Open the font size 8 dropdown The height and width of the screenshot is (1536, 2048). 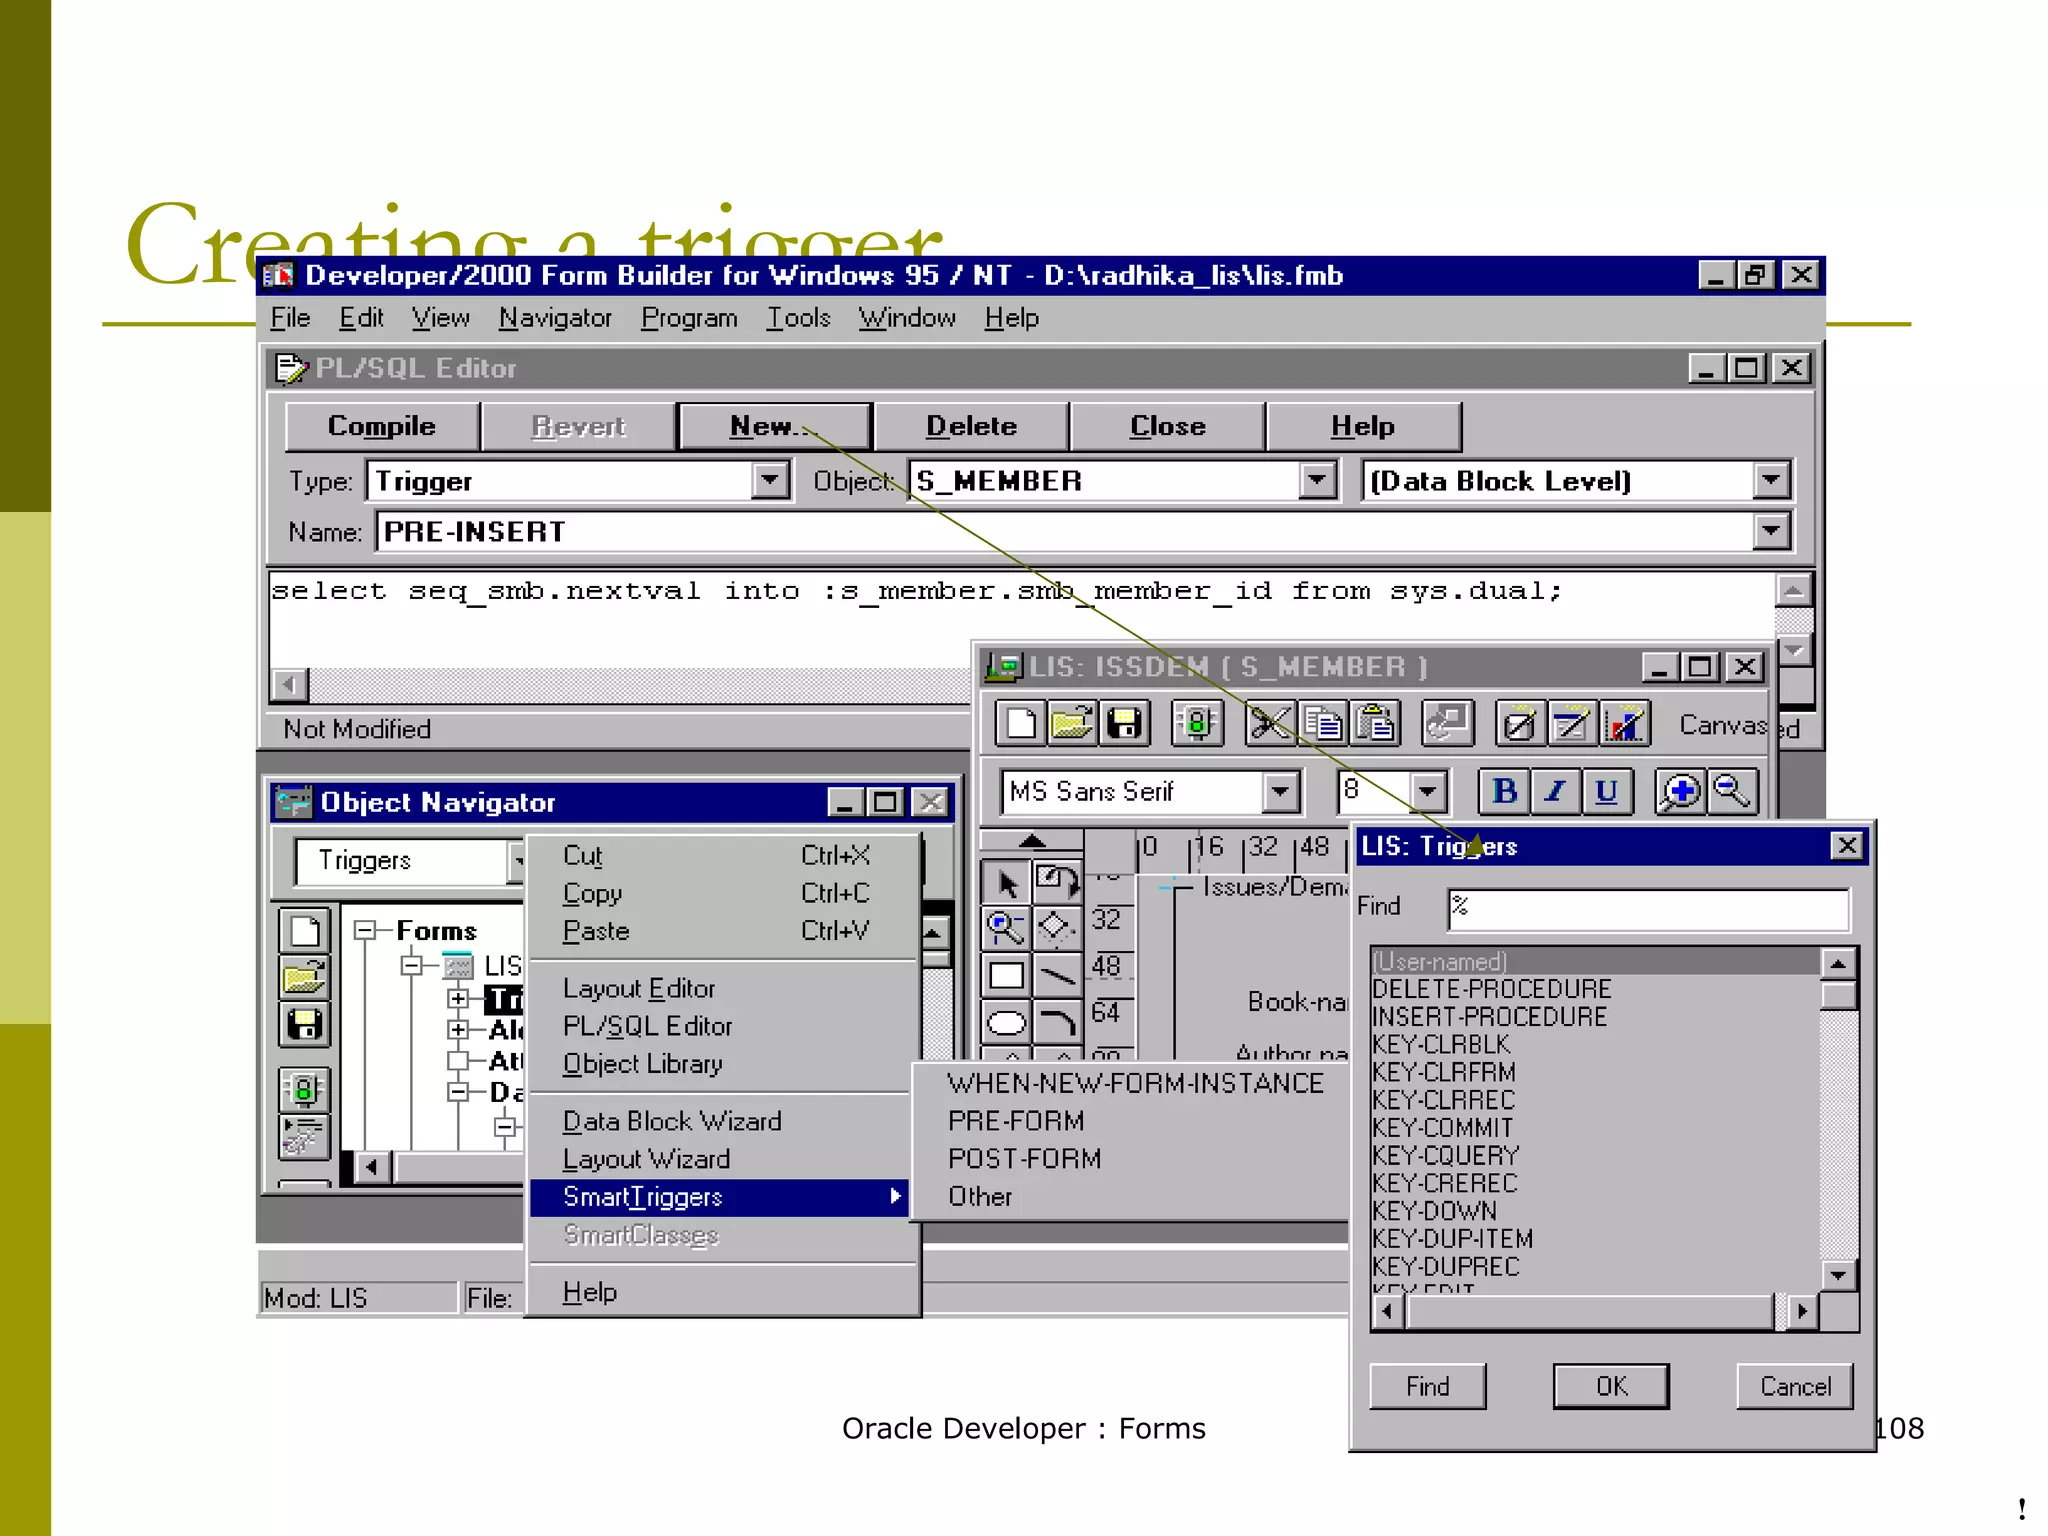coord(1428,792)
